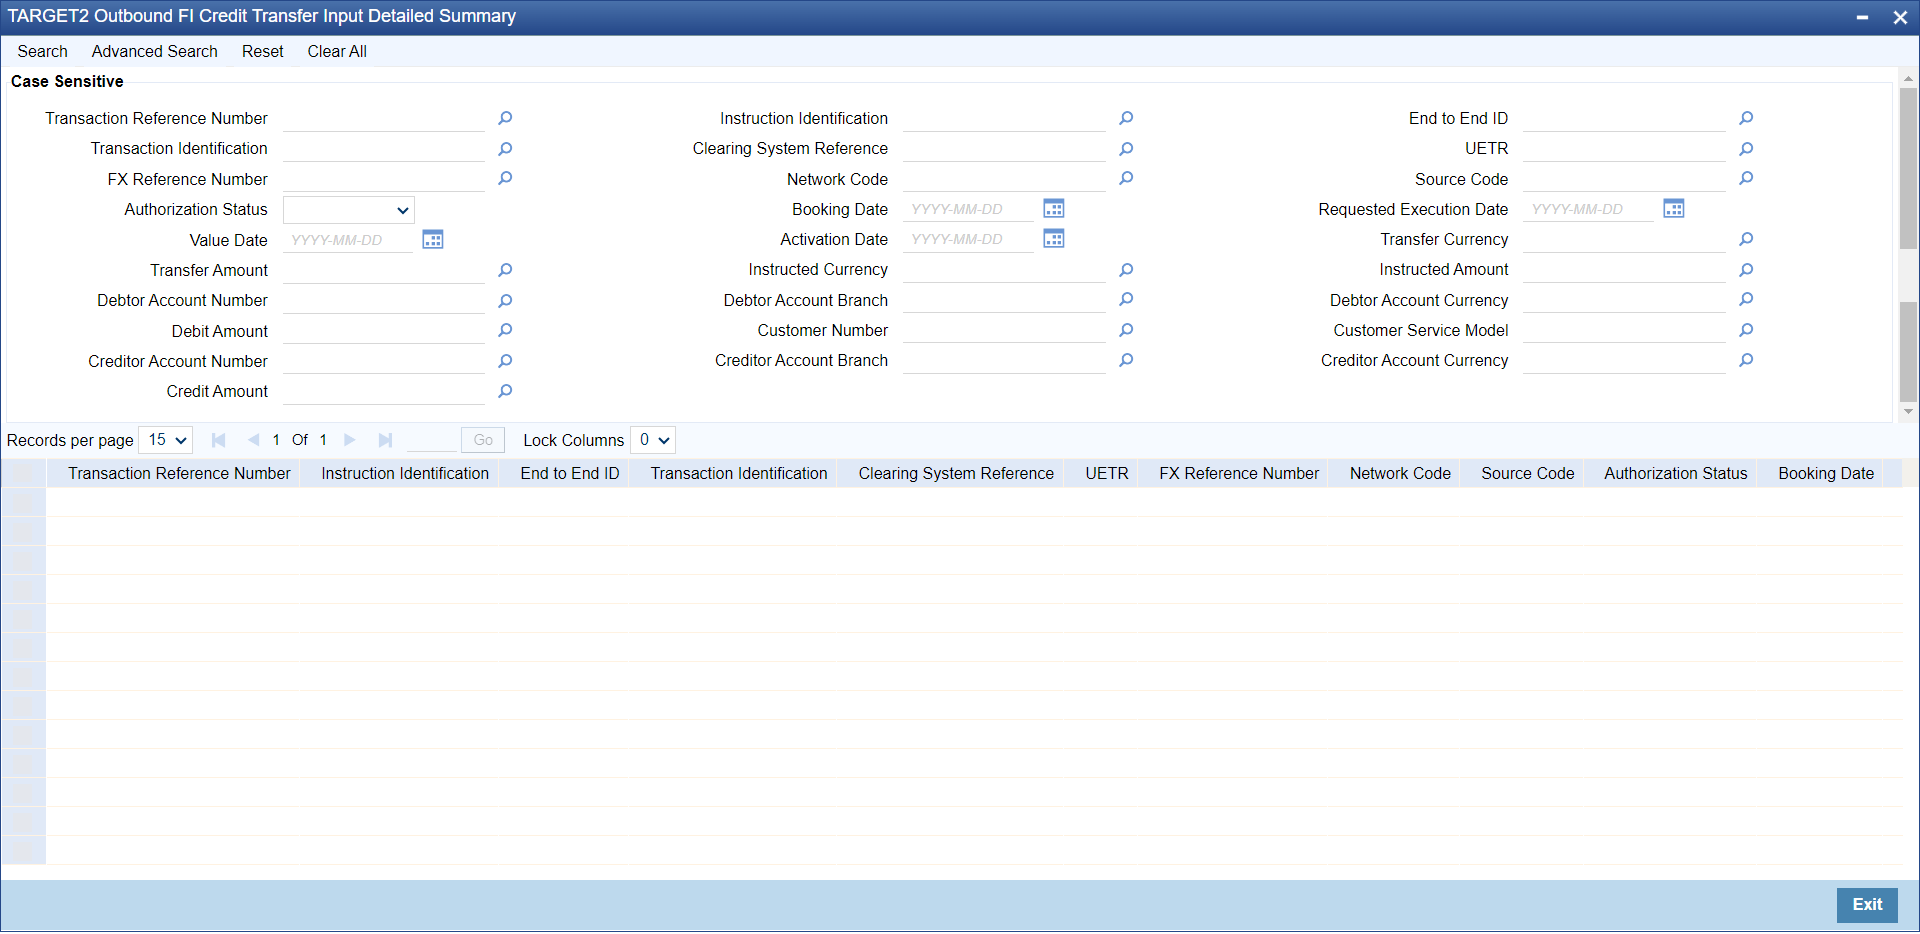The image size is (1920, 934).
Task: Open lookup for Transfer Amount
Action: tap(505, 270)
